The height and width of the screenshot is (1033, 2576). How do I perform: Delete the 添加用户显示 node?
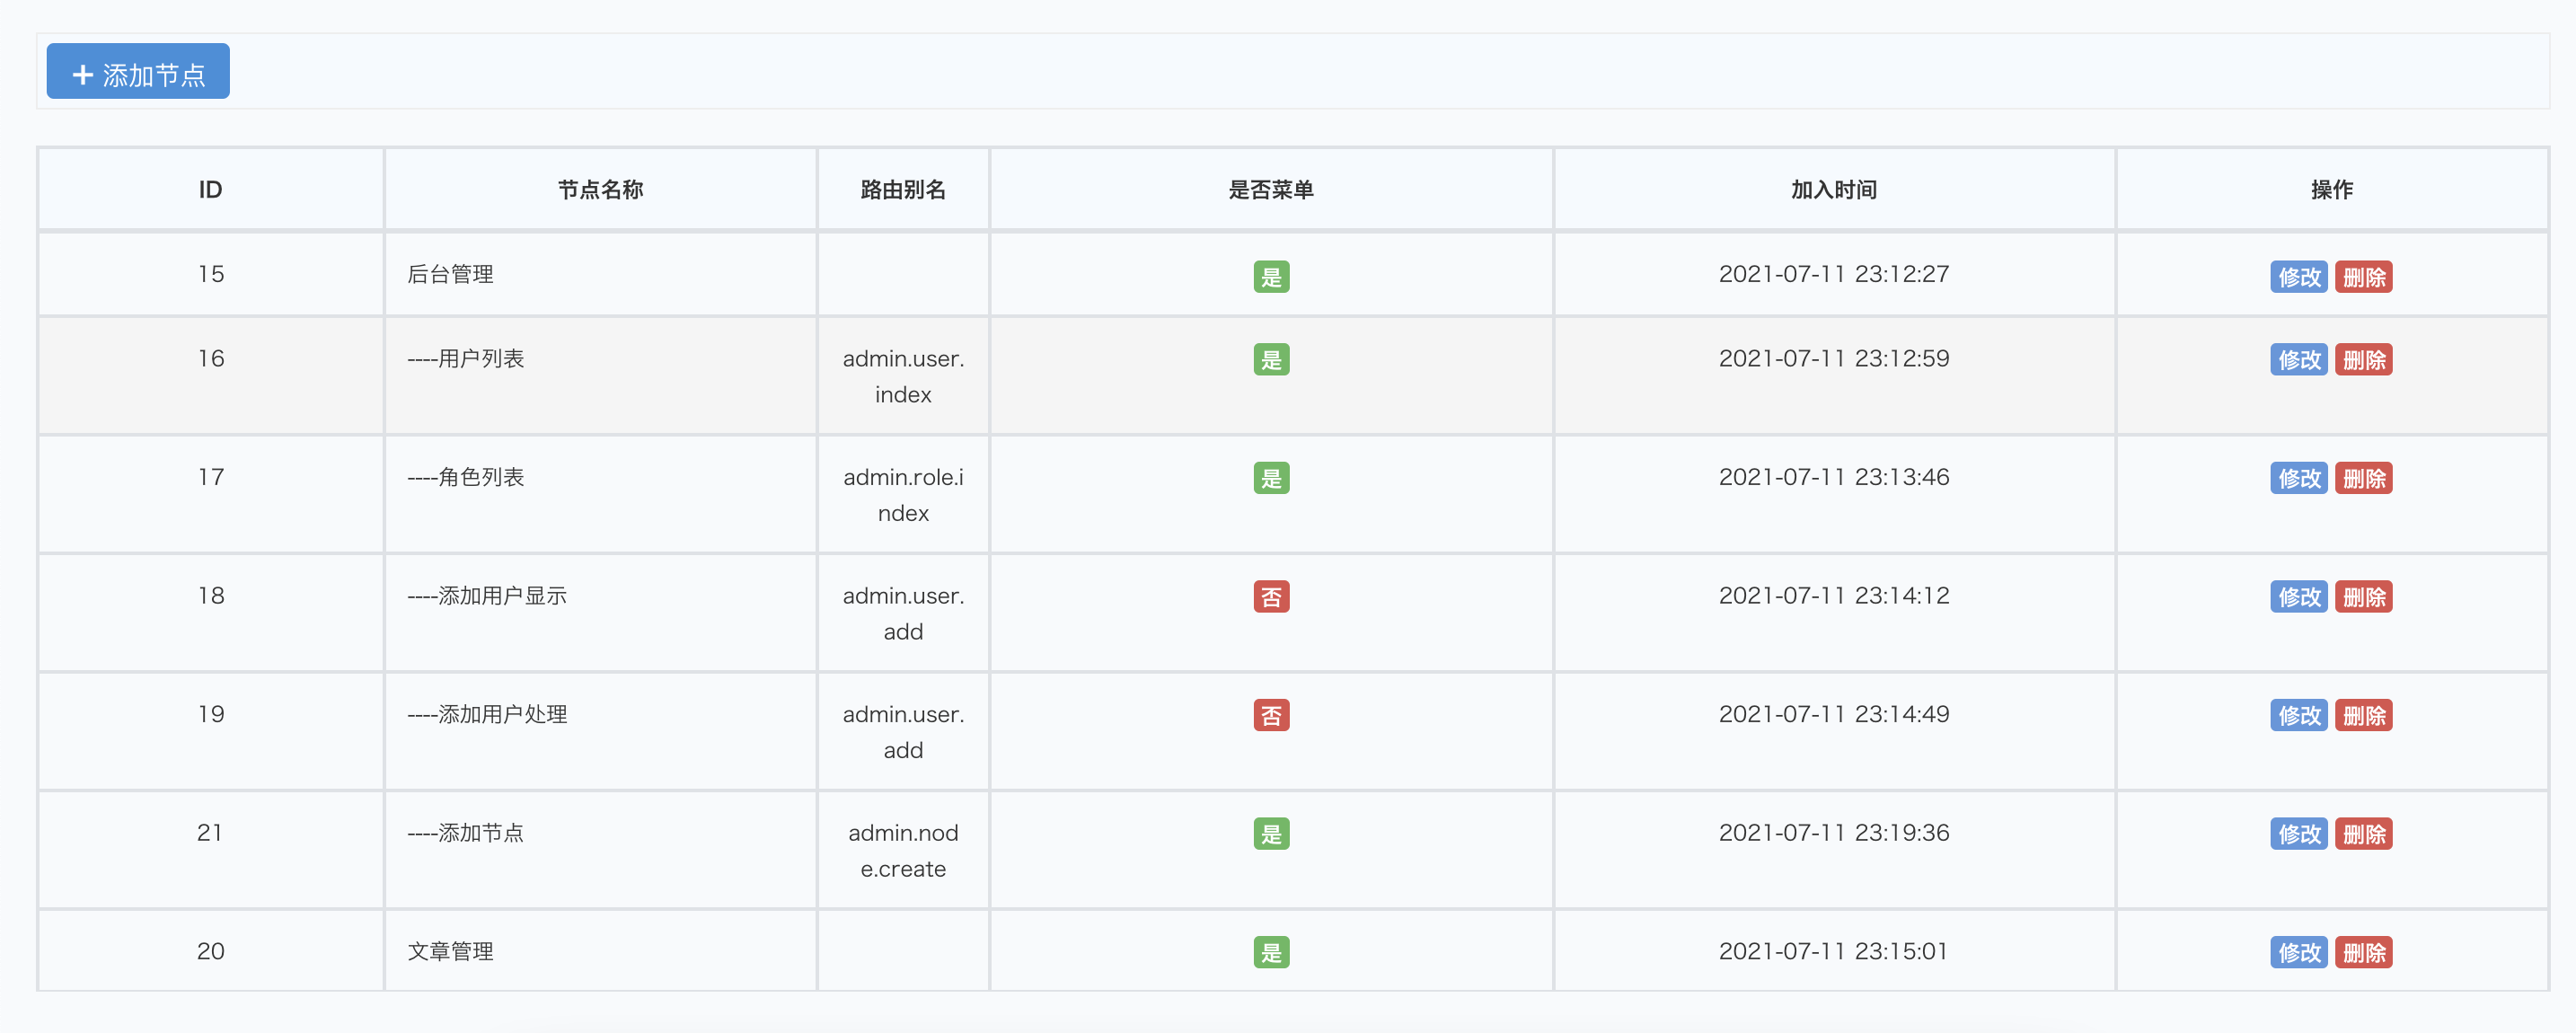click(x=2363, y=597)
